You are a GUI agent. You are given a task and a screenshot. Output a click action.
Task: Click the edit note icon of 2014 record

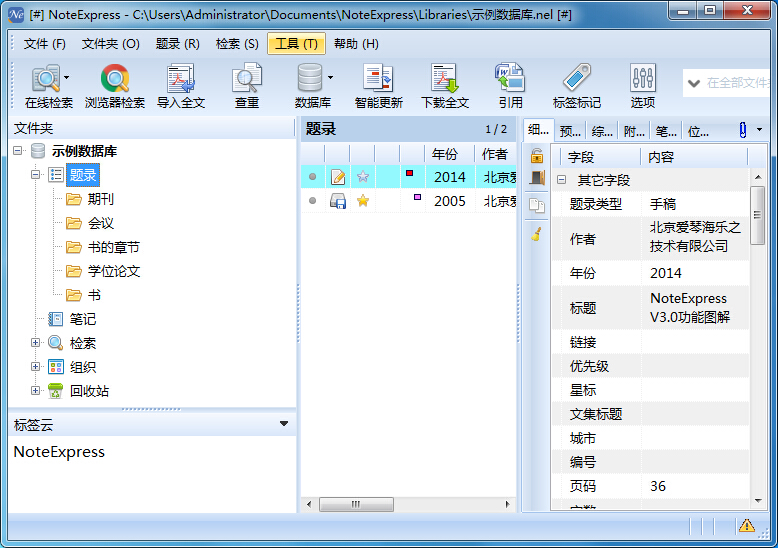338,177
